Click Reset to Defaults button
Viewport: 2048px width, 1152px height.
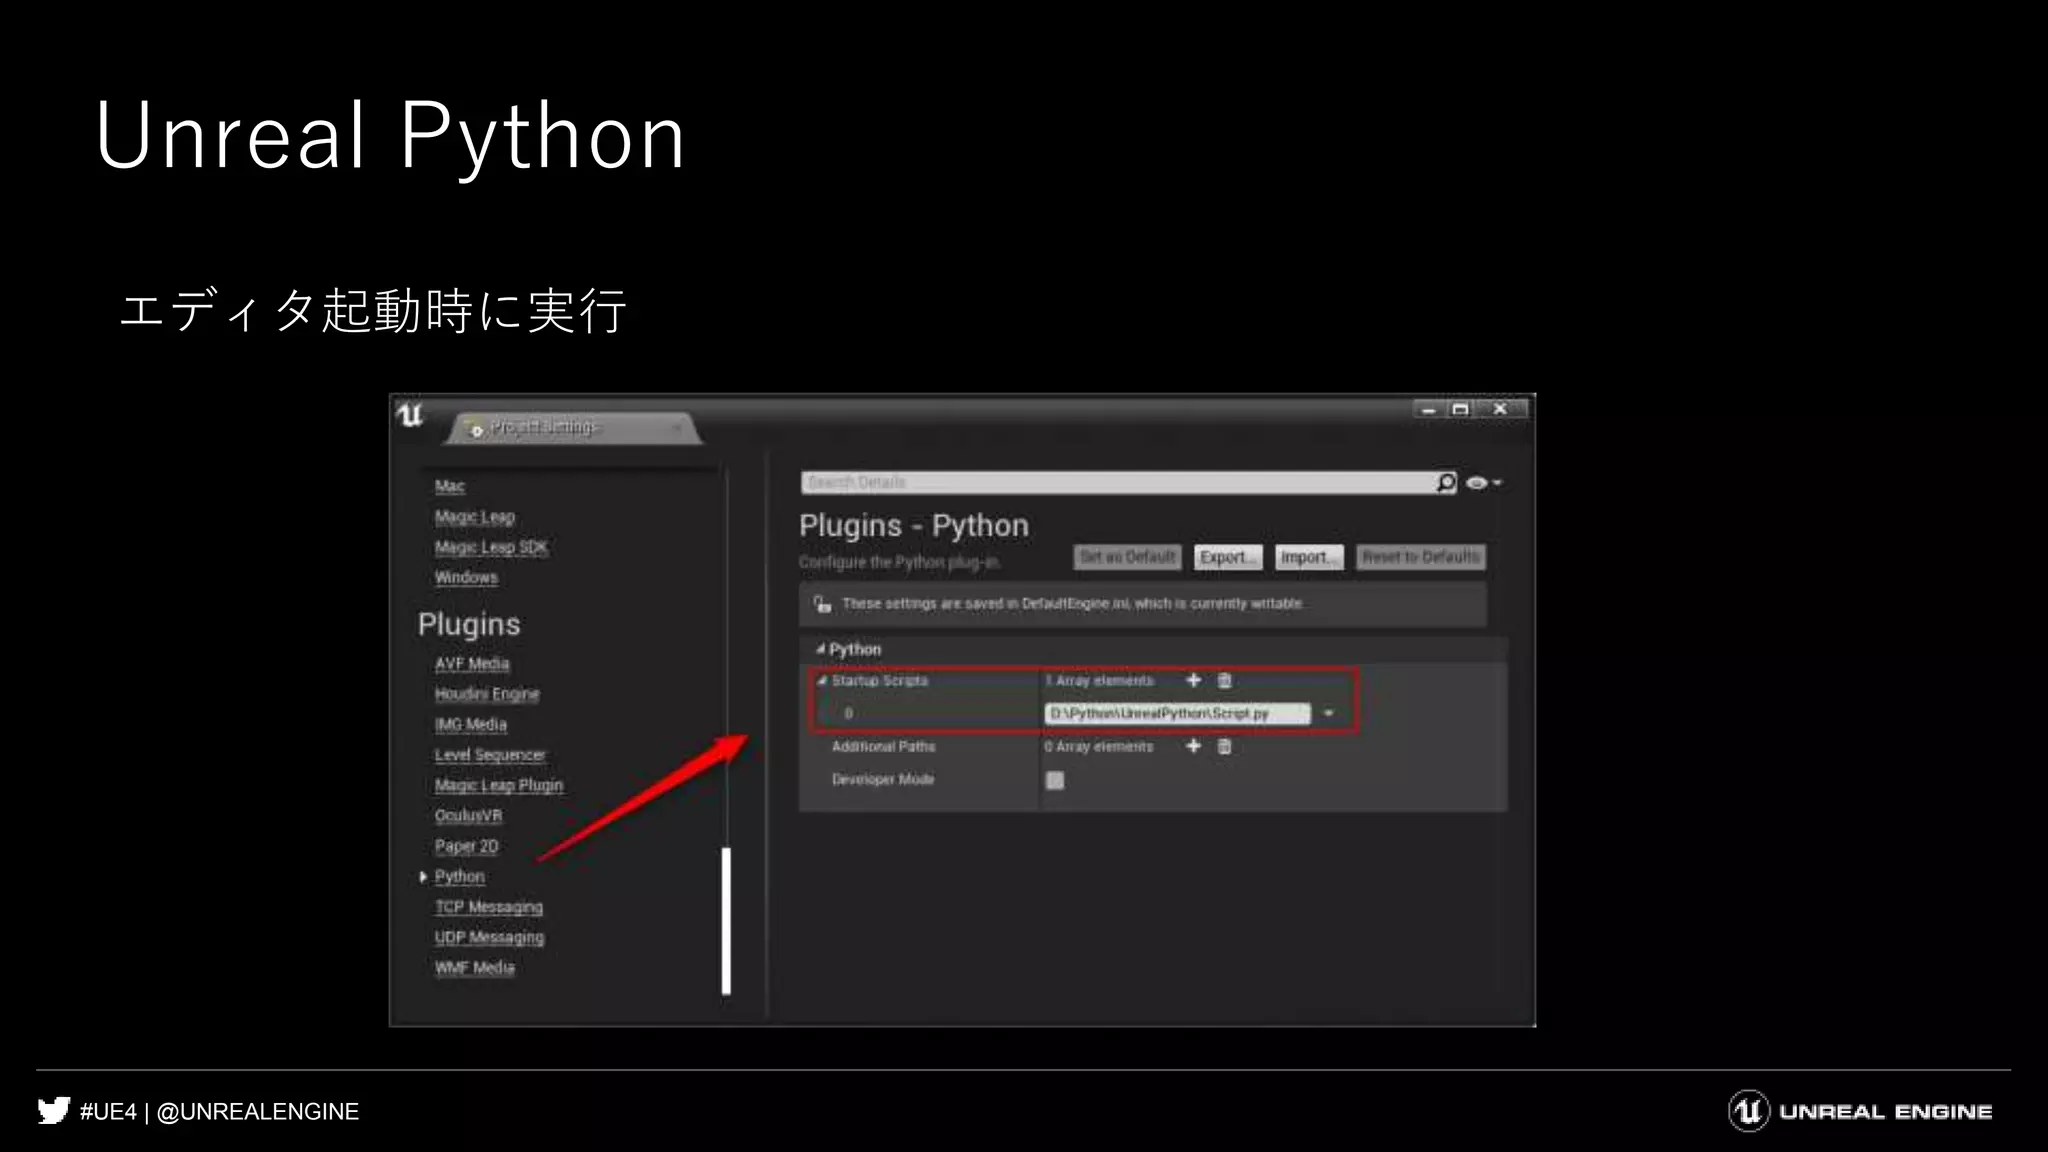(x=1421, y=557)
